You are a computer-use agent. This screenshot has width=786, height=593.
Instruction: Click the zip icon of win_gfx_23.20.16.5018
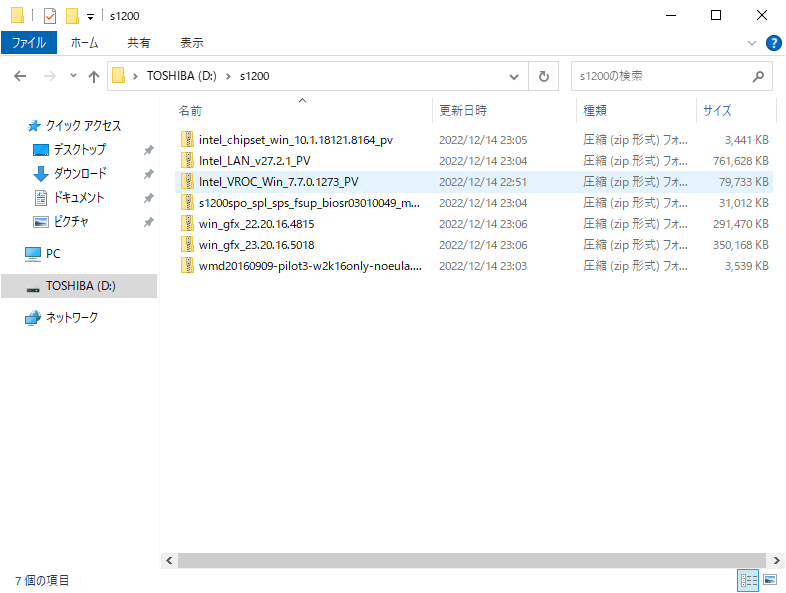pos(187,245)
